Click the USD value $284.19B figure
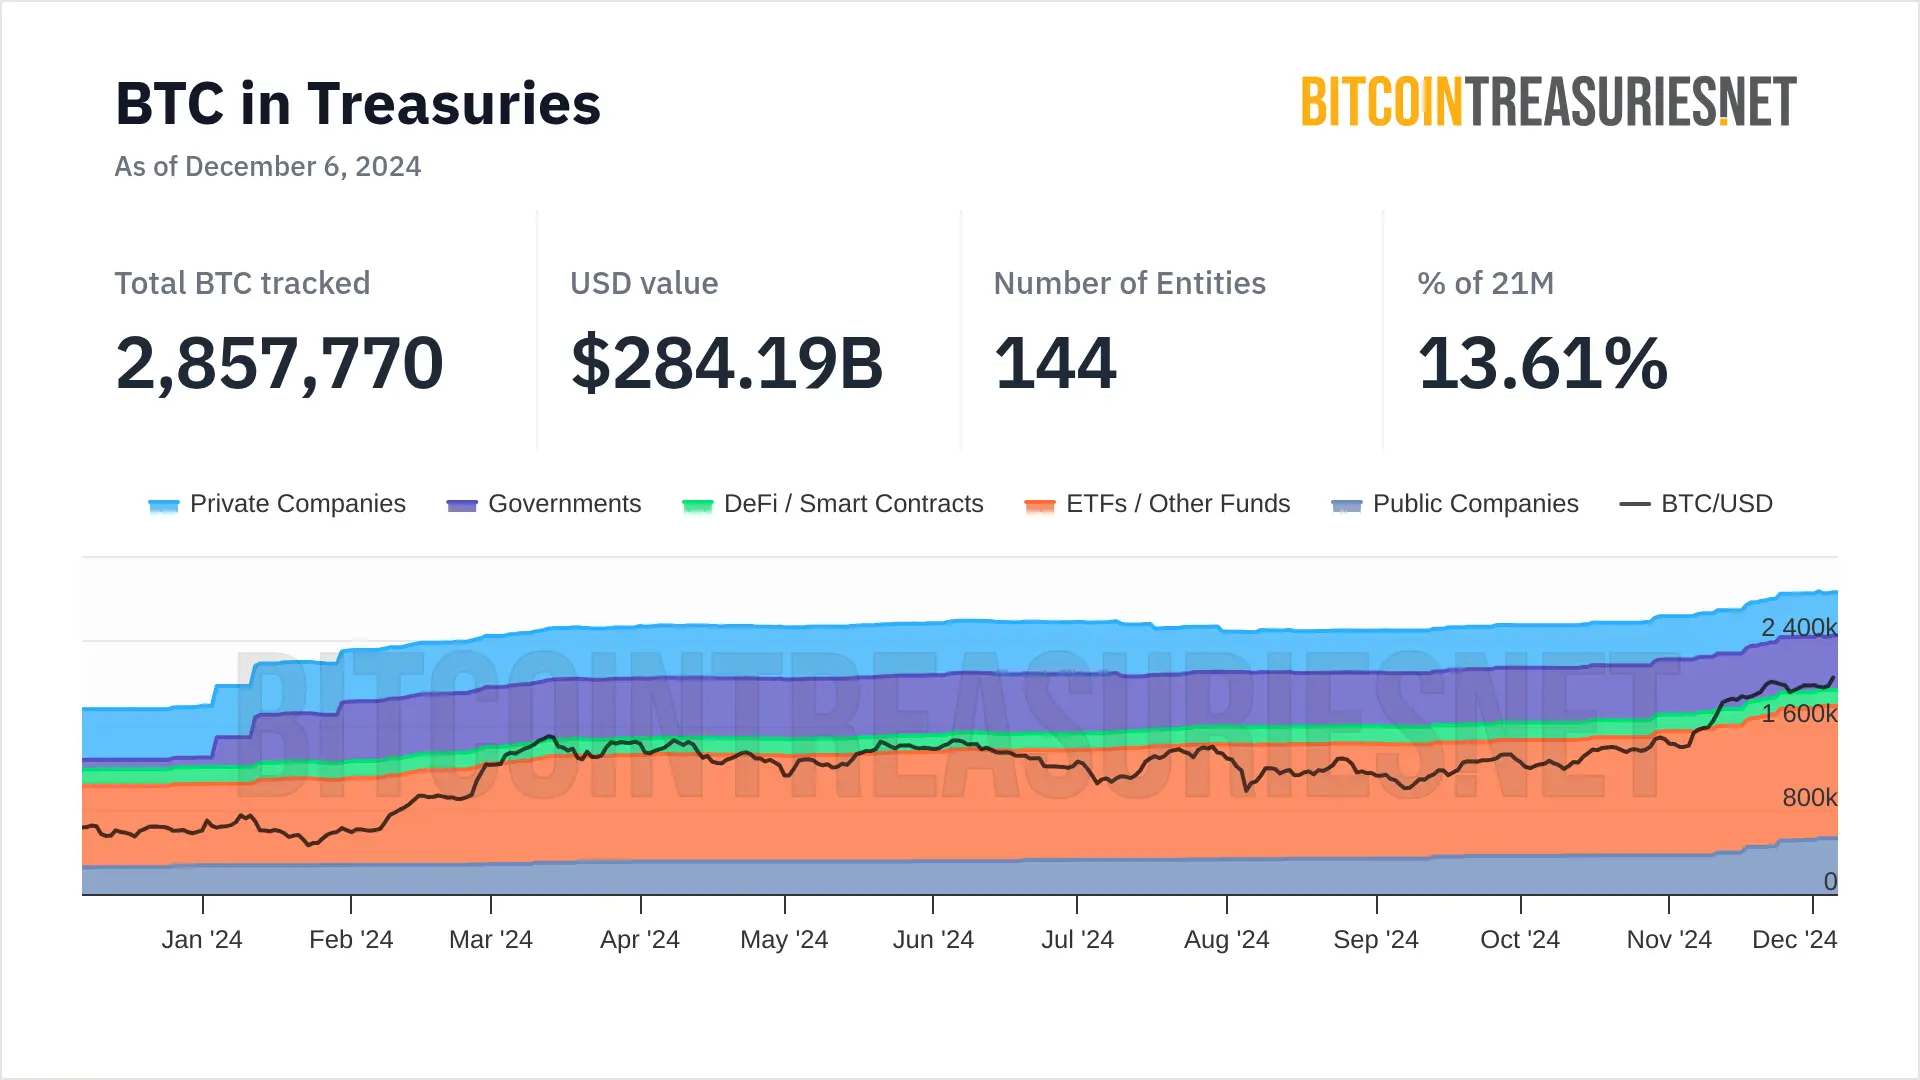The image size is (1920, 1080). click(726, 363)
